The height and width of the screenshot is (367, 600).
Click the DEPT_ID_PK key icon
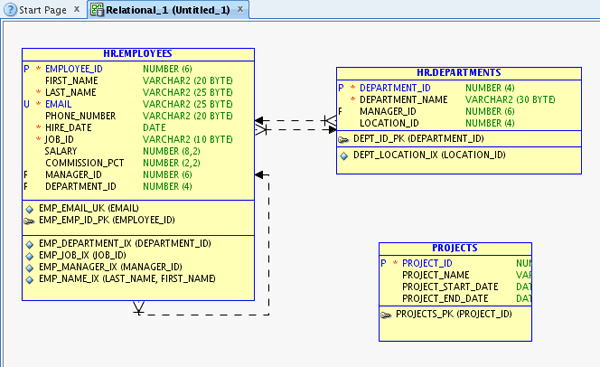tap(344, 140)
